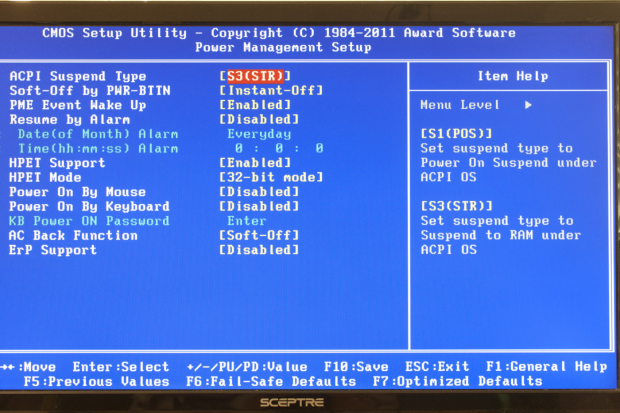Click the Power Management Setup title

284,47
